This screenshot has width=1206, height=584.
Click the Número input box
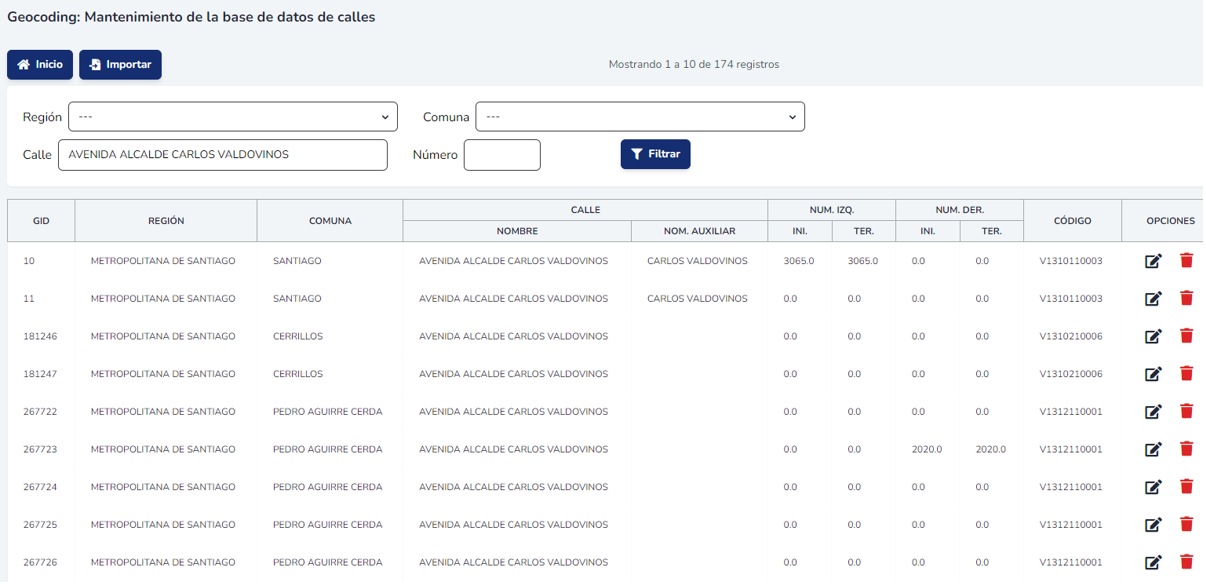(x=502, y=155)
